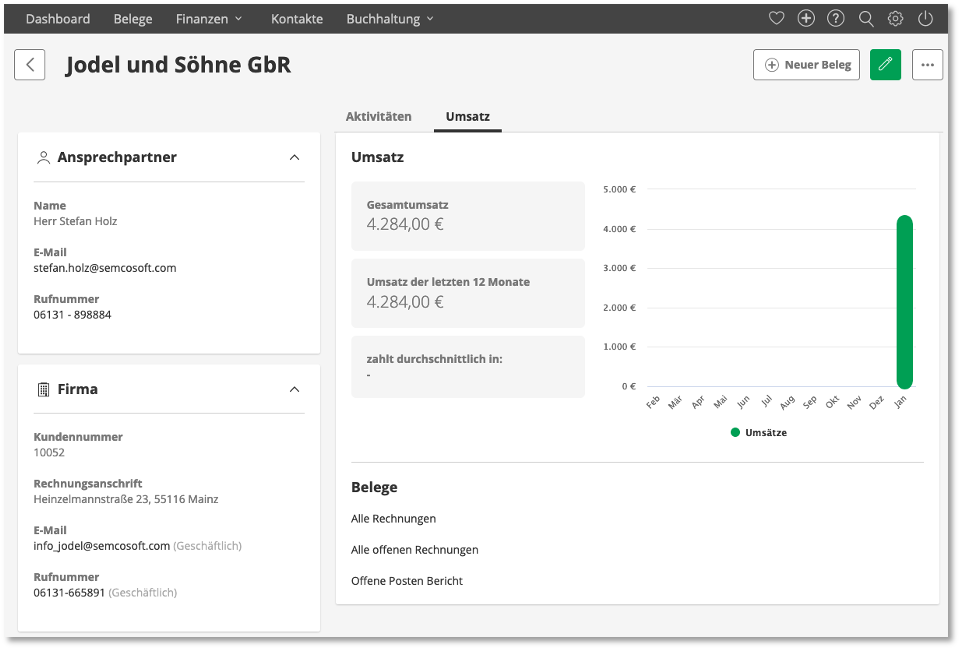The width and height of the screenshot is (962, 650).
Task: Click the green Jan revenue bar
Action: (904, 302)
